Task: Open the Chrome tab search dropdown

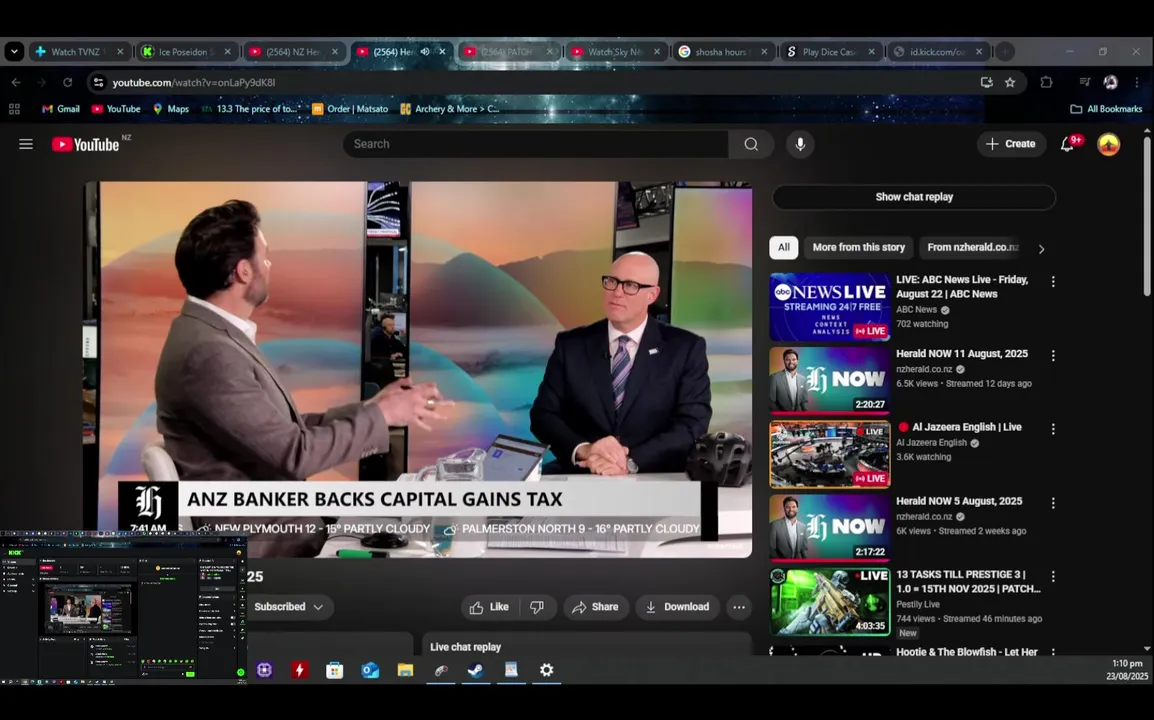Action: coord(14,52)
